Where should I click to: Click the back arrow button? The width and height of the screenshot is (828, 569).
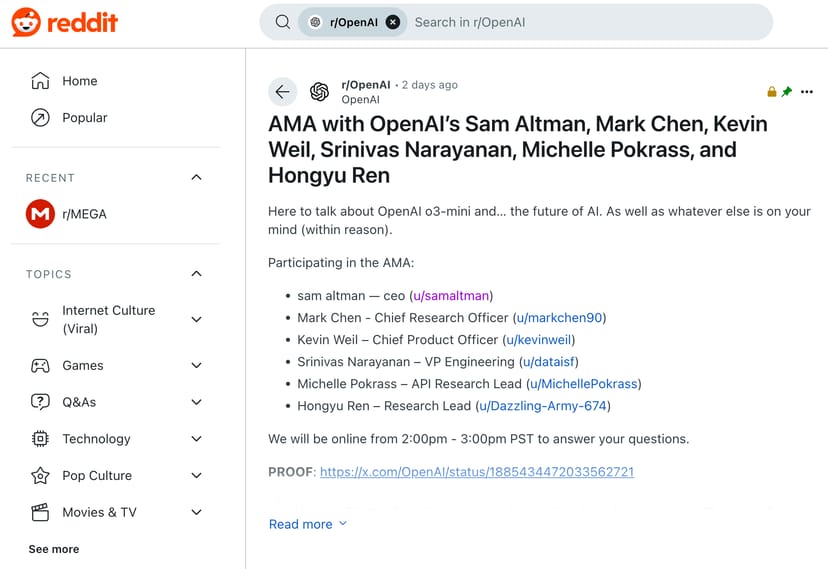point(282,92)
